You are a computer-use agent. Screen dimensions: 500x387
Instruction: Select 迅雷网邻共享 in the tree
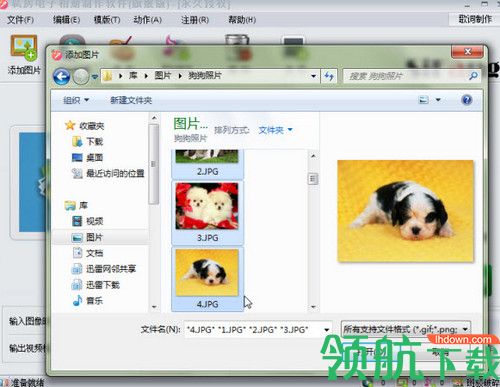click(104, 269)
